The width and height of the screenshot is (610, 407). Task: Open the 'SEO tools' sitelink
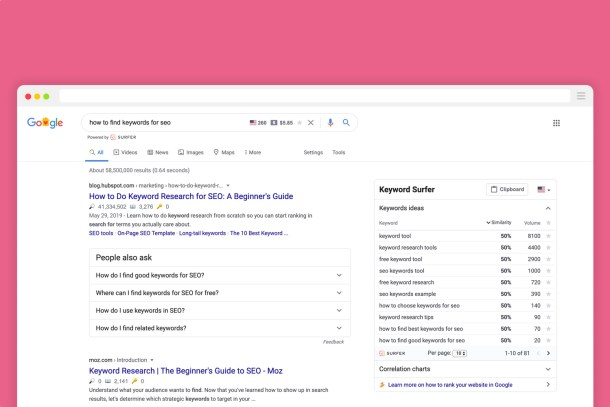click(x=101, y=233)
